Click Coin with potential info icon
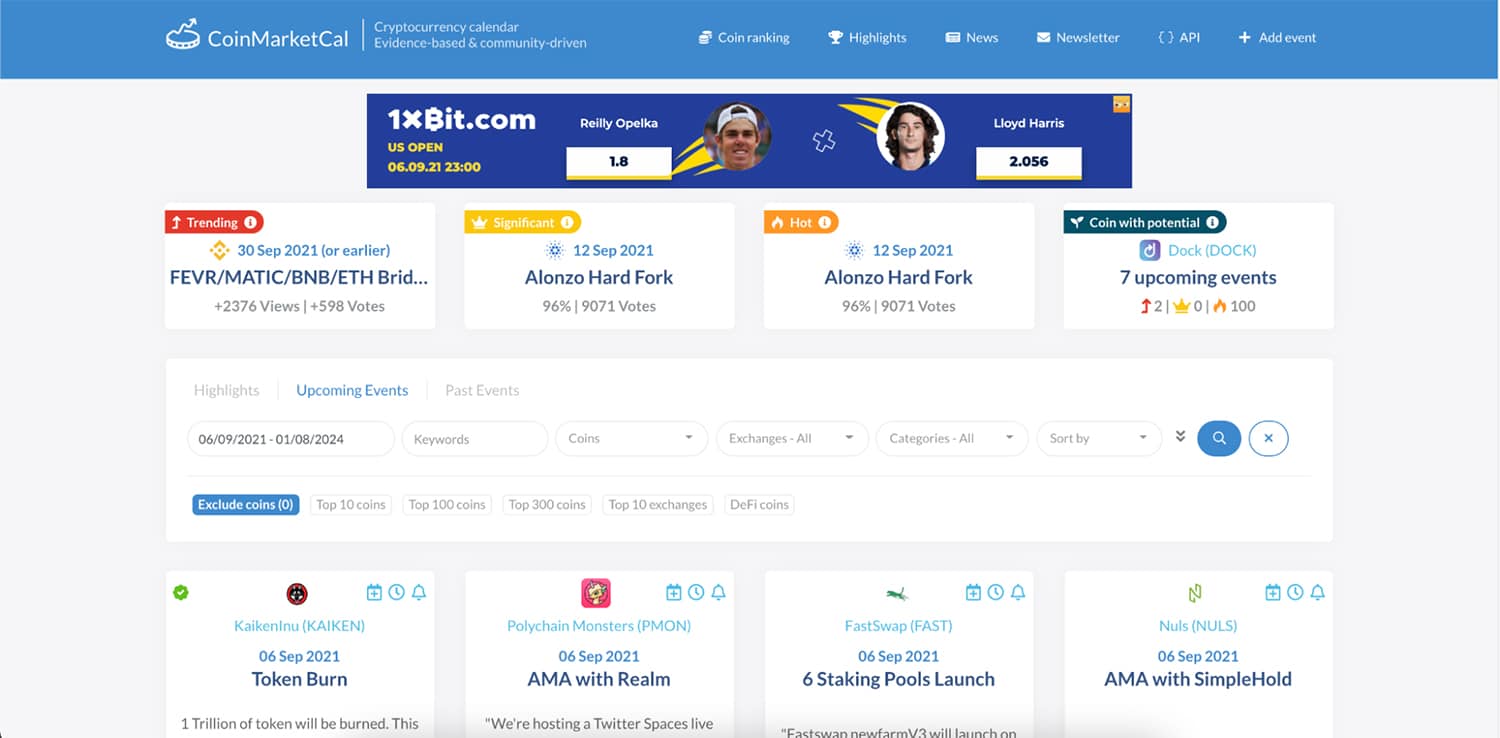This screenshot has width=1500, height=738. click(1212, 223)
